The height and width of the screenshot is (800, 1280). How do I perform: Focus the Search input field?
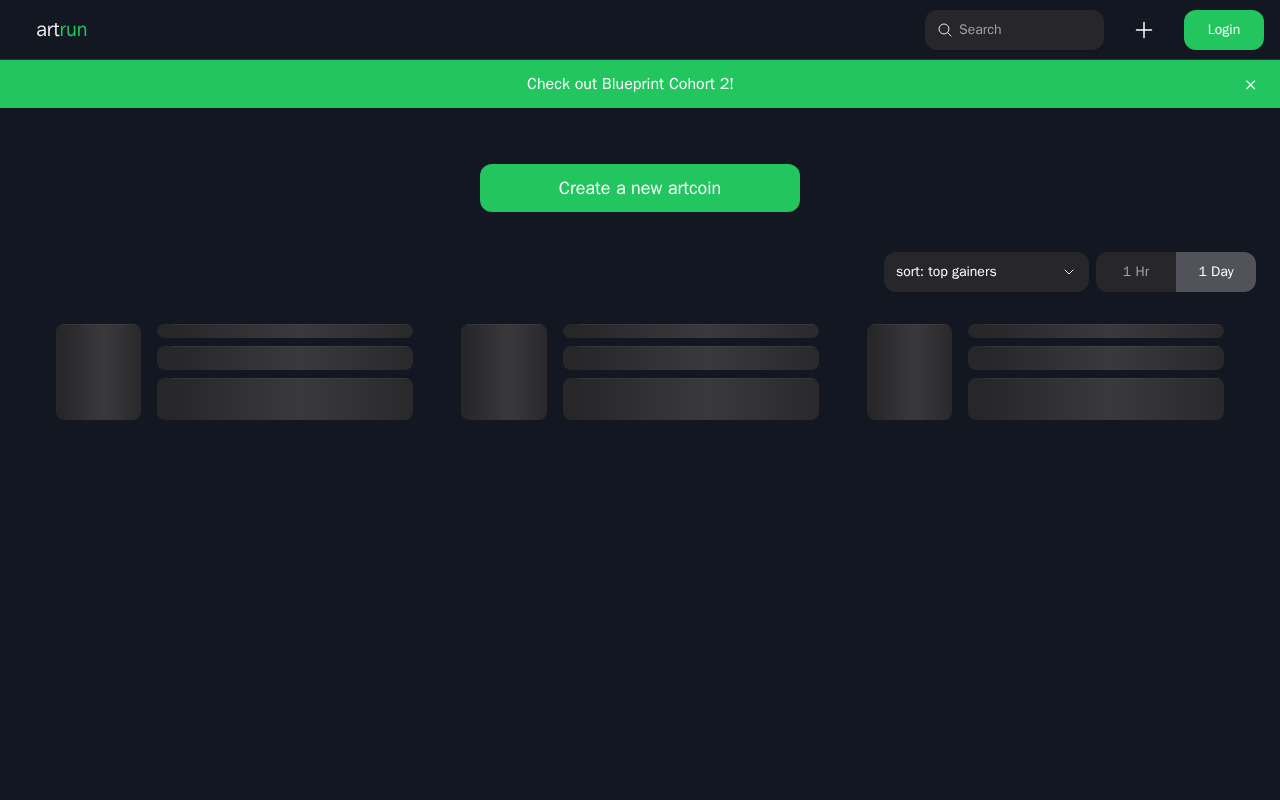[x=1014, y=30]
